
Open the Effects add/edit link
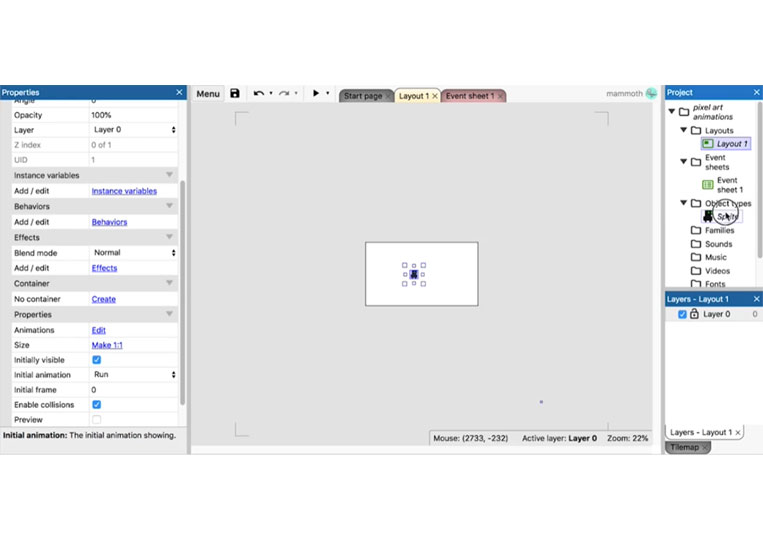pos(104,268)
